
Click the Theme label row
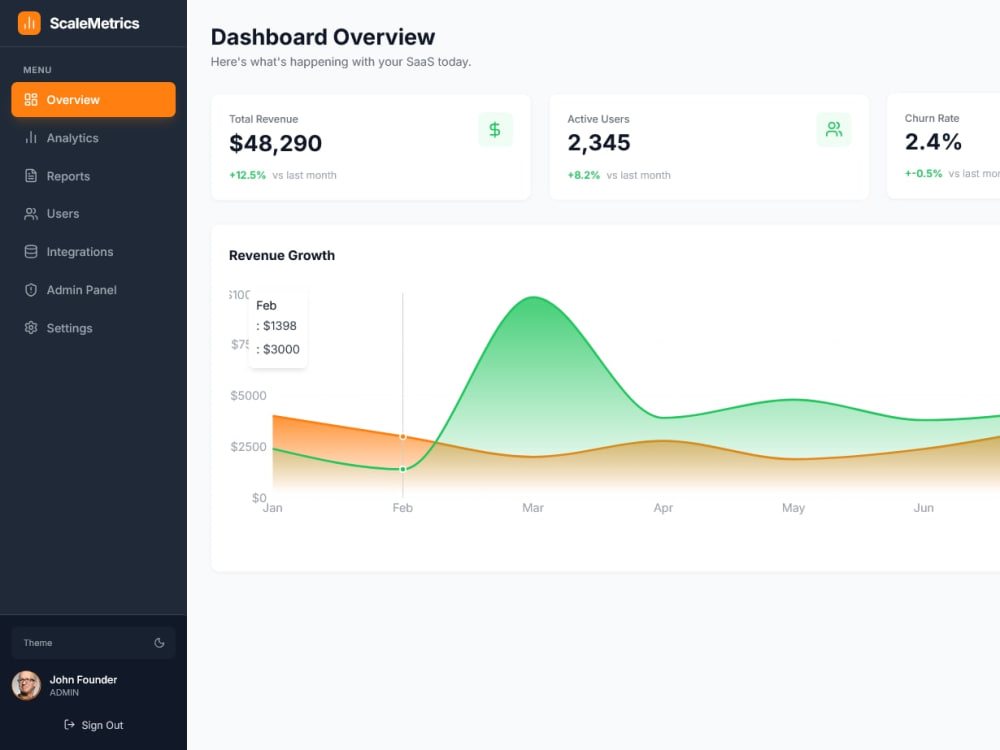coord(93,643)
